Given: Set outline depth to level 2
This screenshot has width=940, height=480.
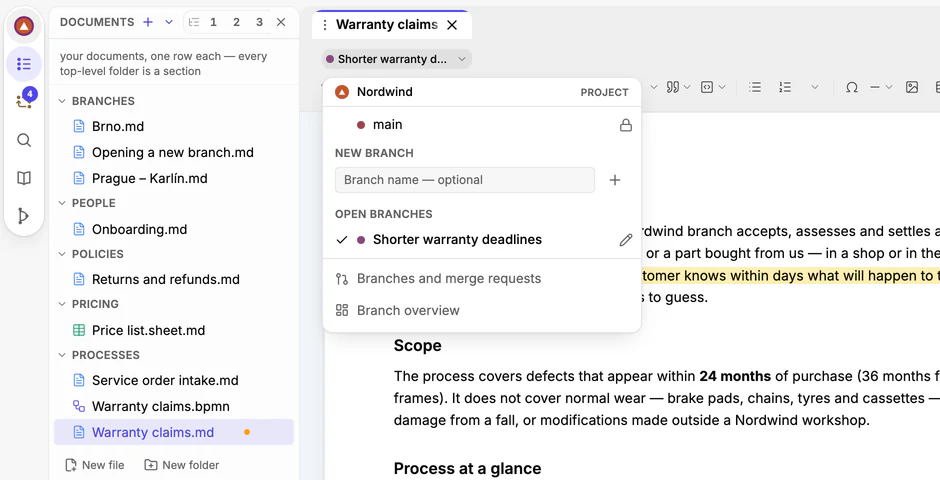Looking at the screenshot, I should (x=236, y=22).
